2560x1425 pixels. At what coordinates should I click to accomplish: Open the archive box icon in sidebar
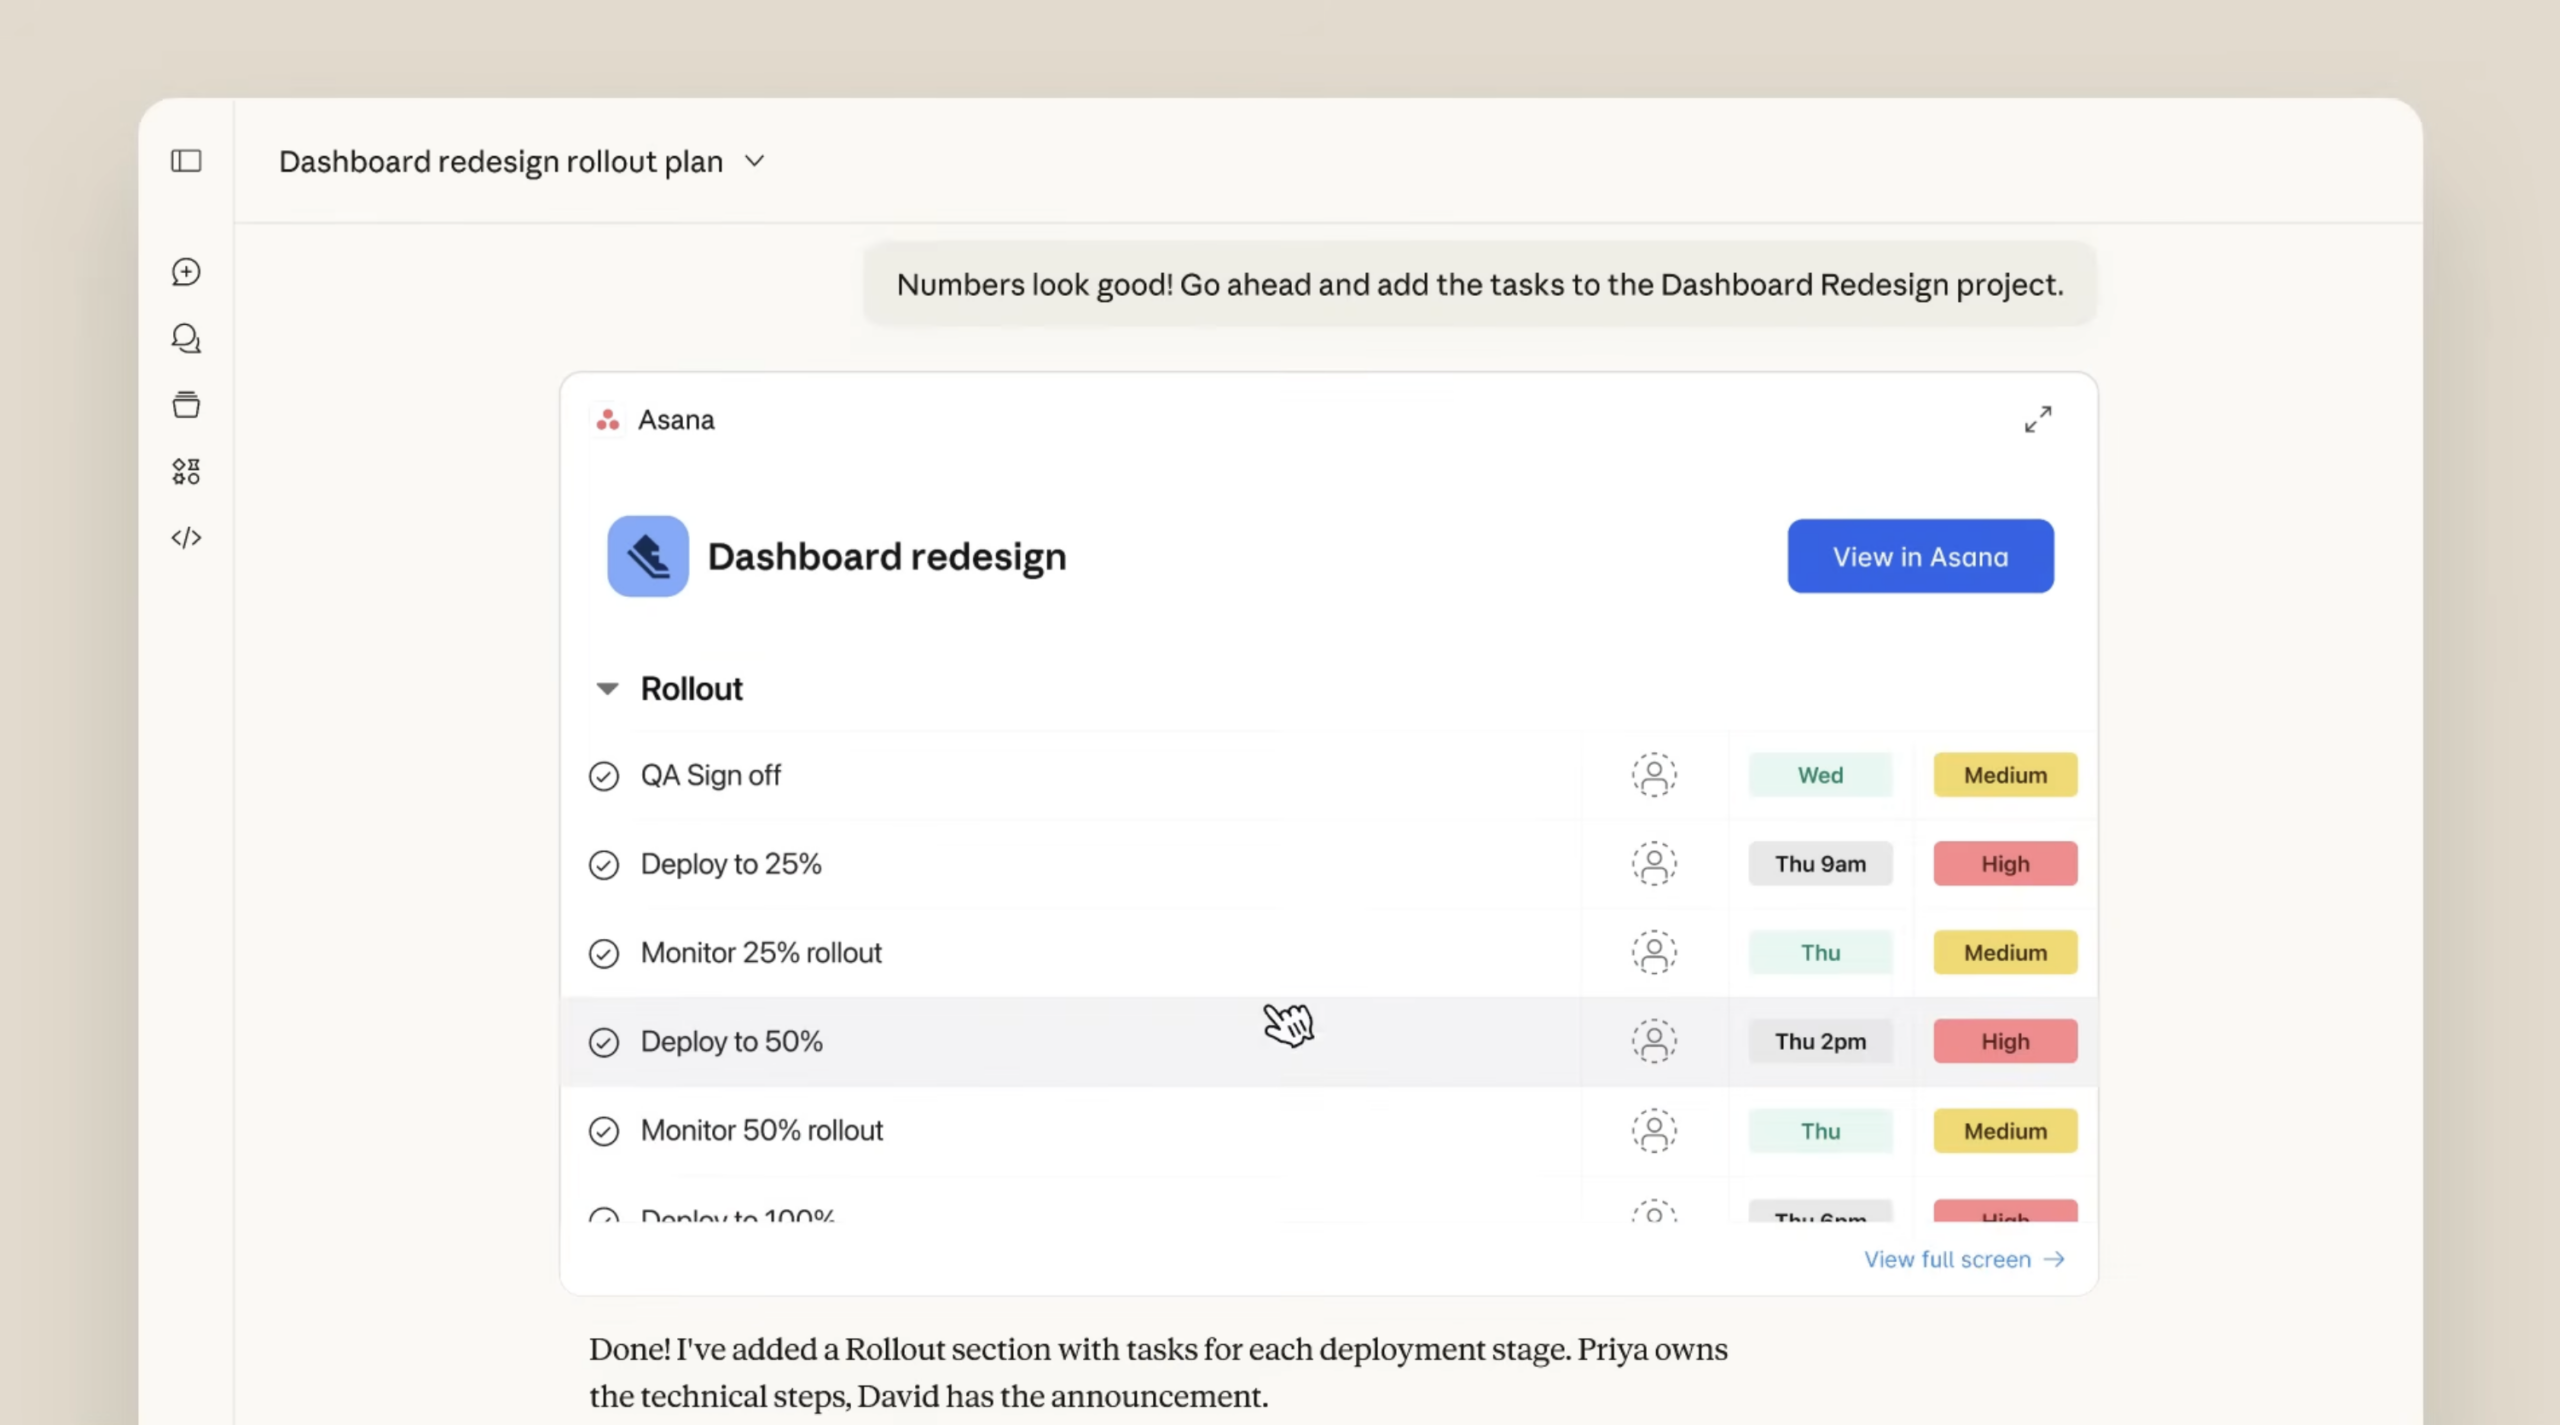[186, 404]
